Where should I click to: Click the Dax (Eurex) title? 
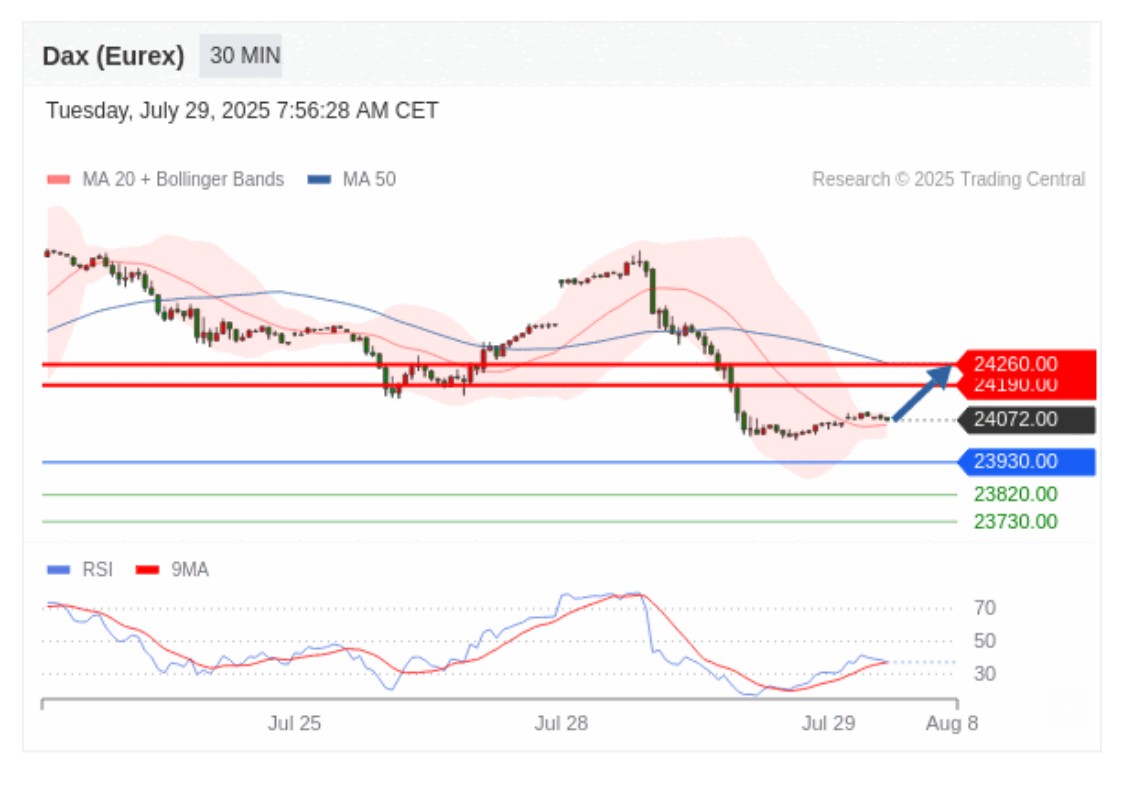(x=114, y=56)
